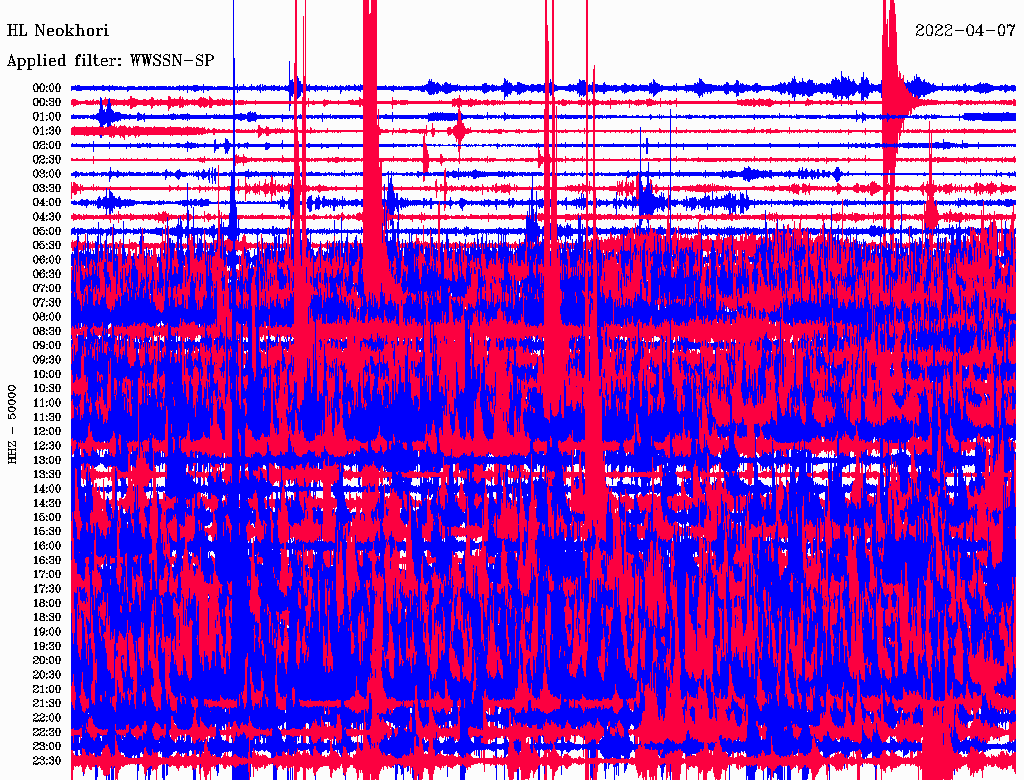Select the 06:00 time row label
The image size is (1024, 780).
tap(47, 259)
